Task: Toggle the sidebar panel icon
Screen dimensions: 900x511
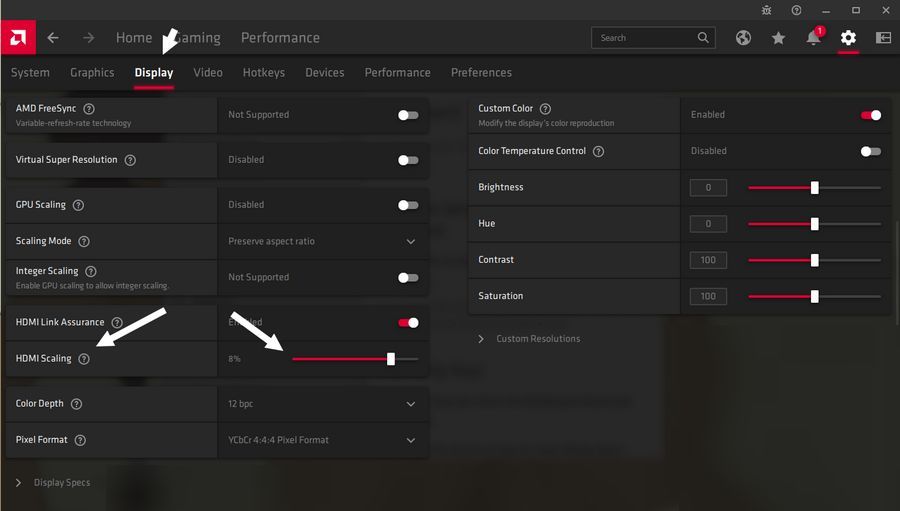Action: [x=883, y=38]
